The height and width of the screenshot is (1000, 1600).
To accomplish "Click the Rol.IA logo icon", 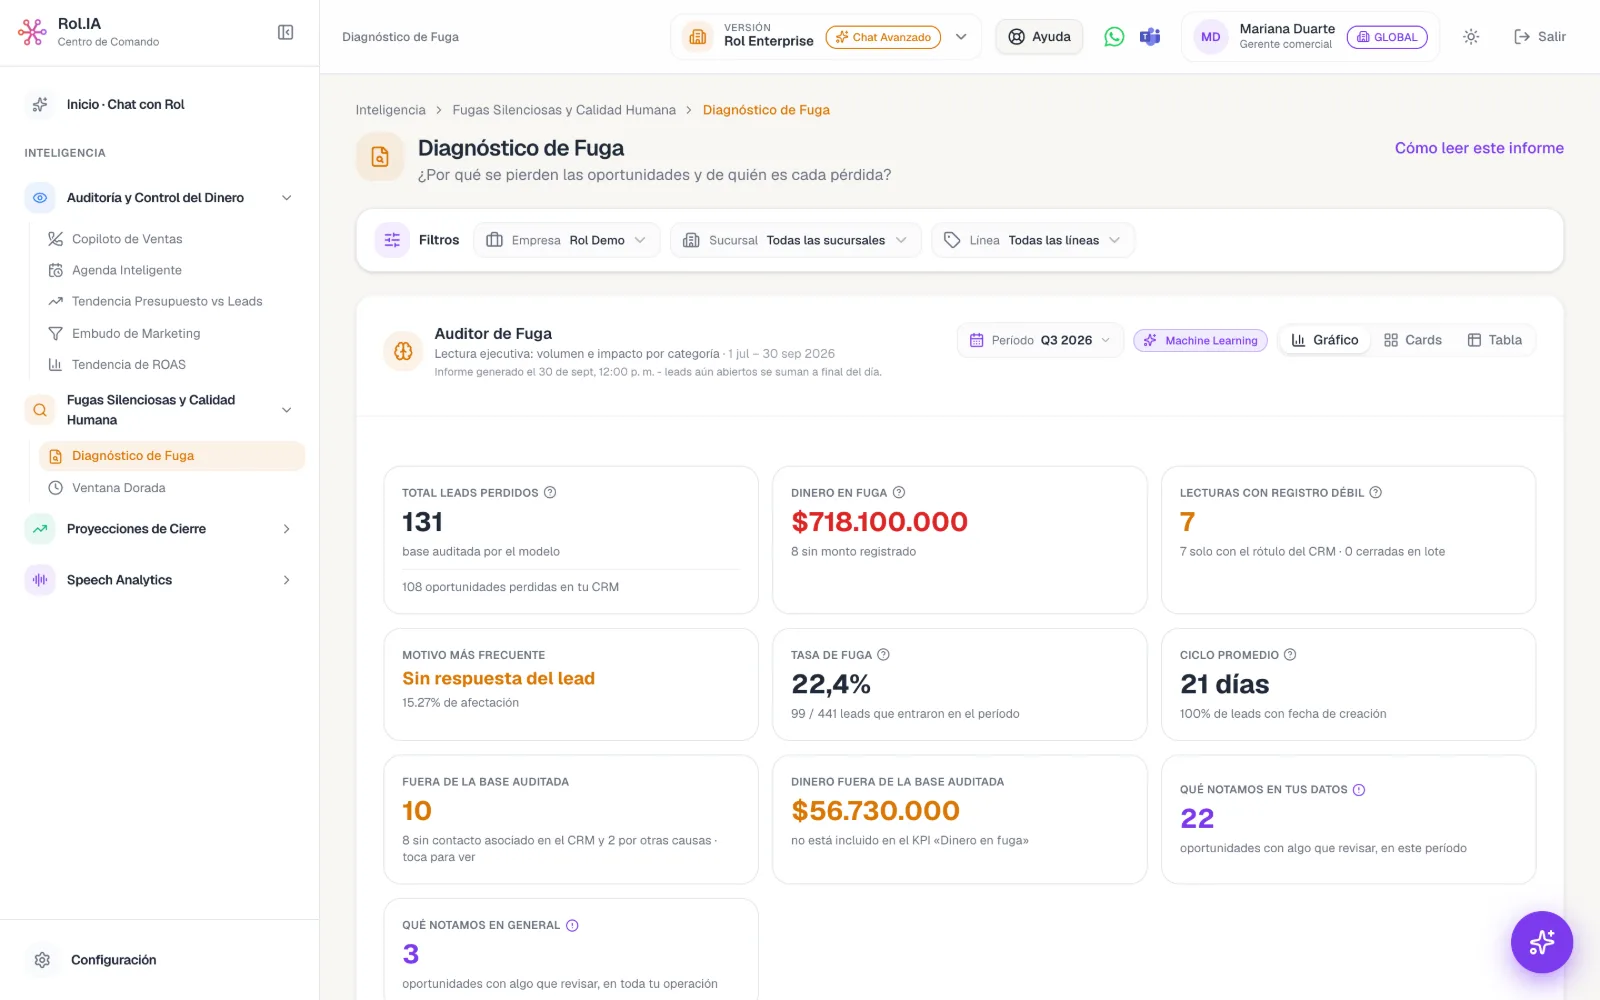I will 32,33.
